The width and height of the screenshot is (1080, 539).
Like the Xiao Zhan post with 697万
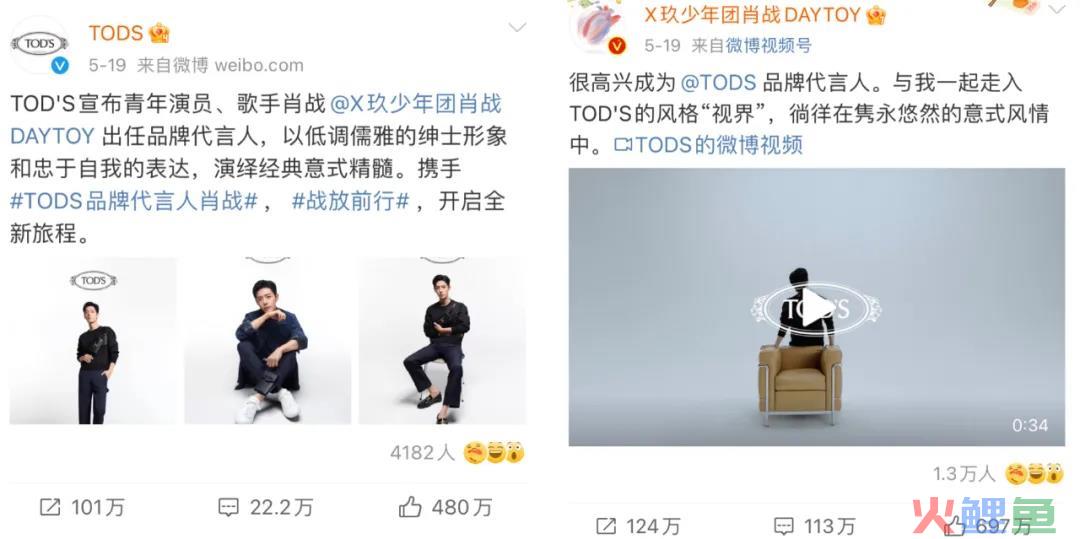click(x=955, y=527)
